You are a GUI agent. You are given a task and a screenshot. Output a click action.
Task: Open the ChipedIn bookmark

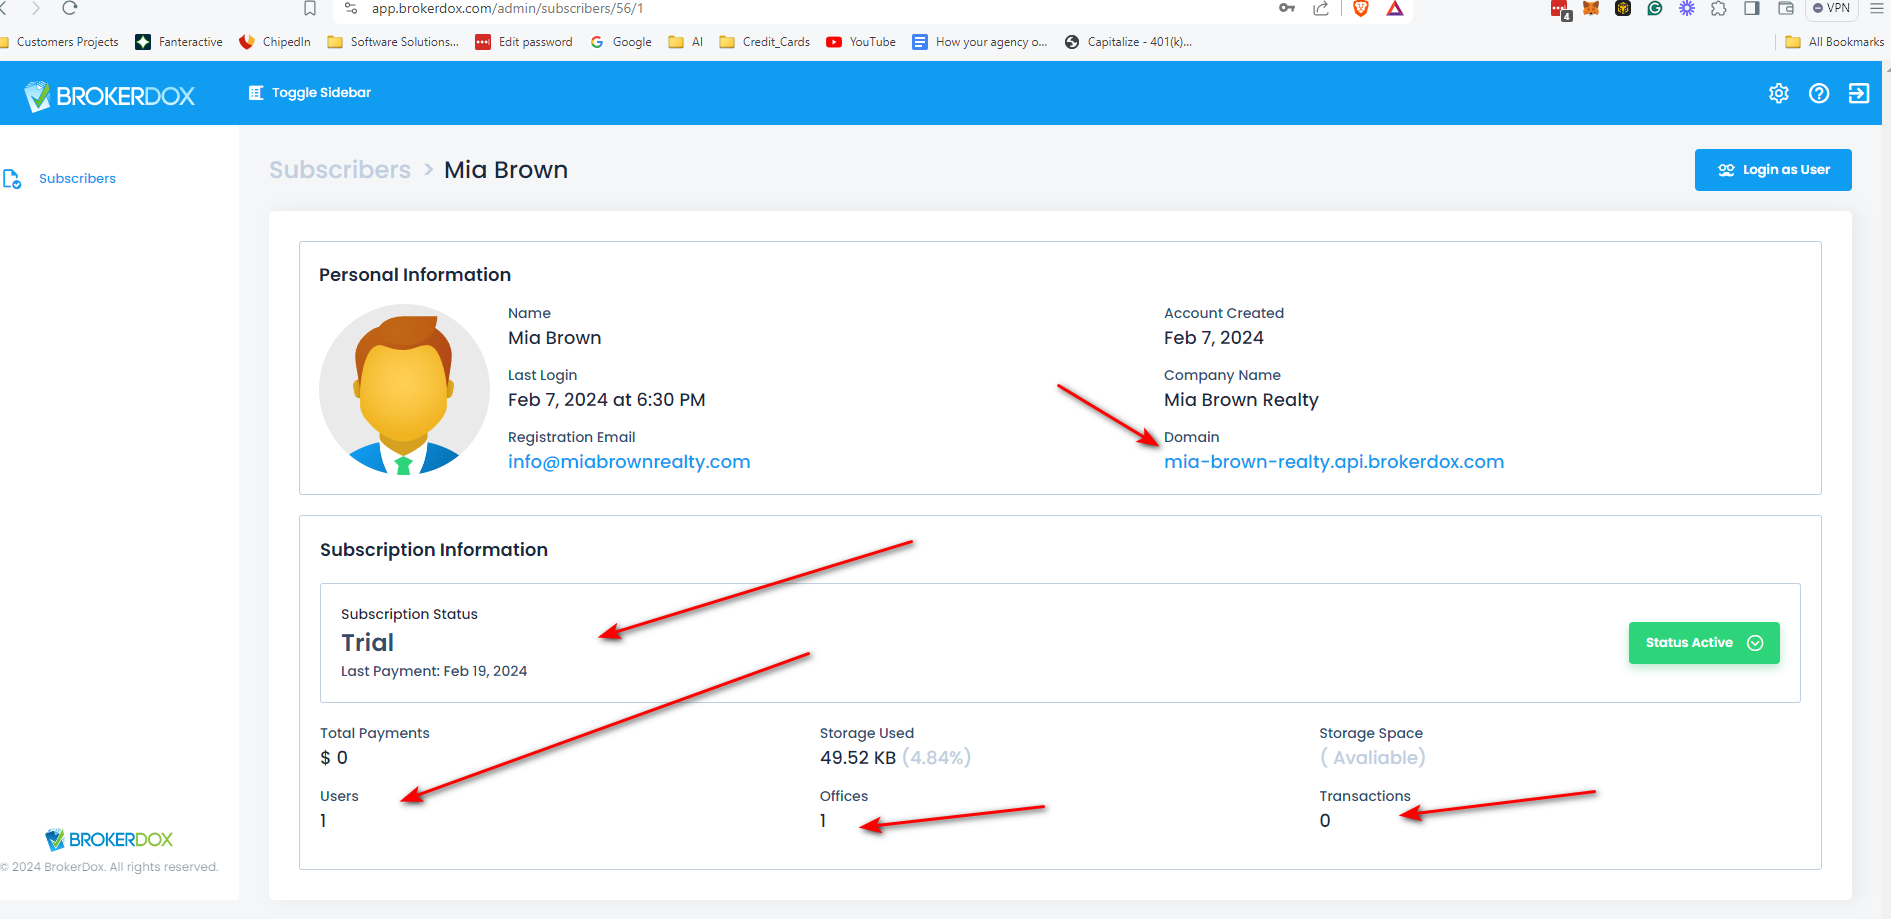275,42
